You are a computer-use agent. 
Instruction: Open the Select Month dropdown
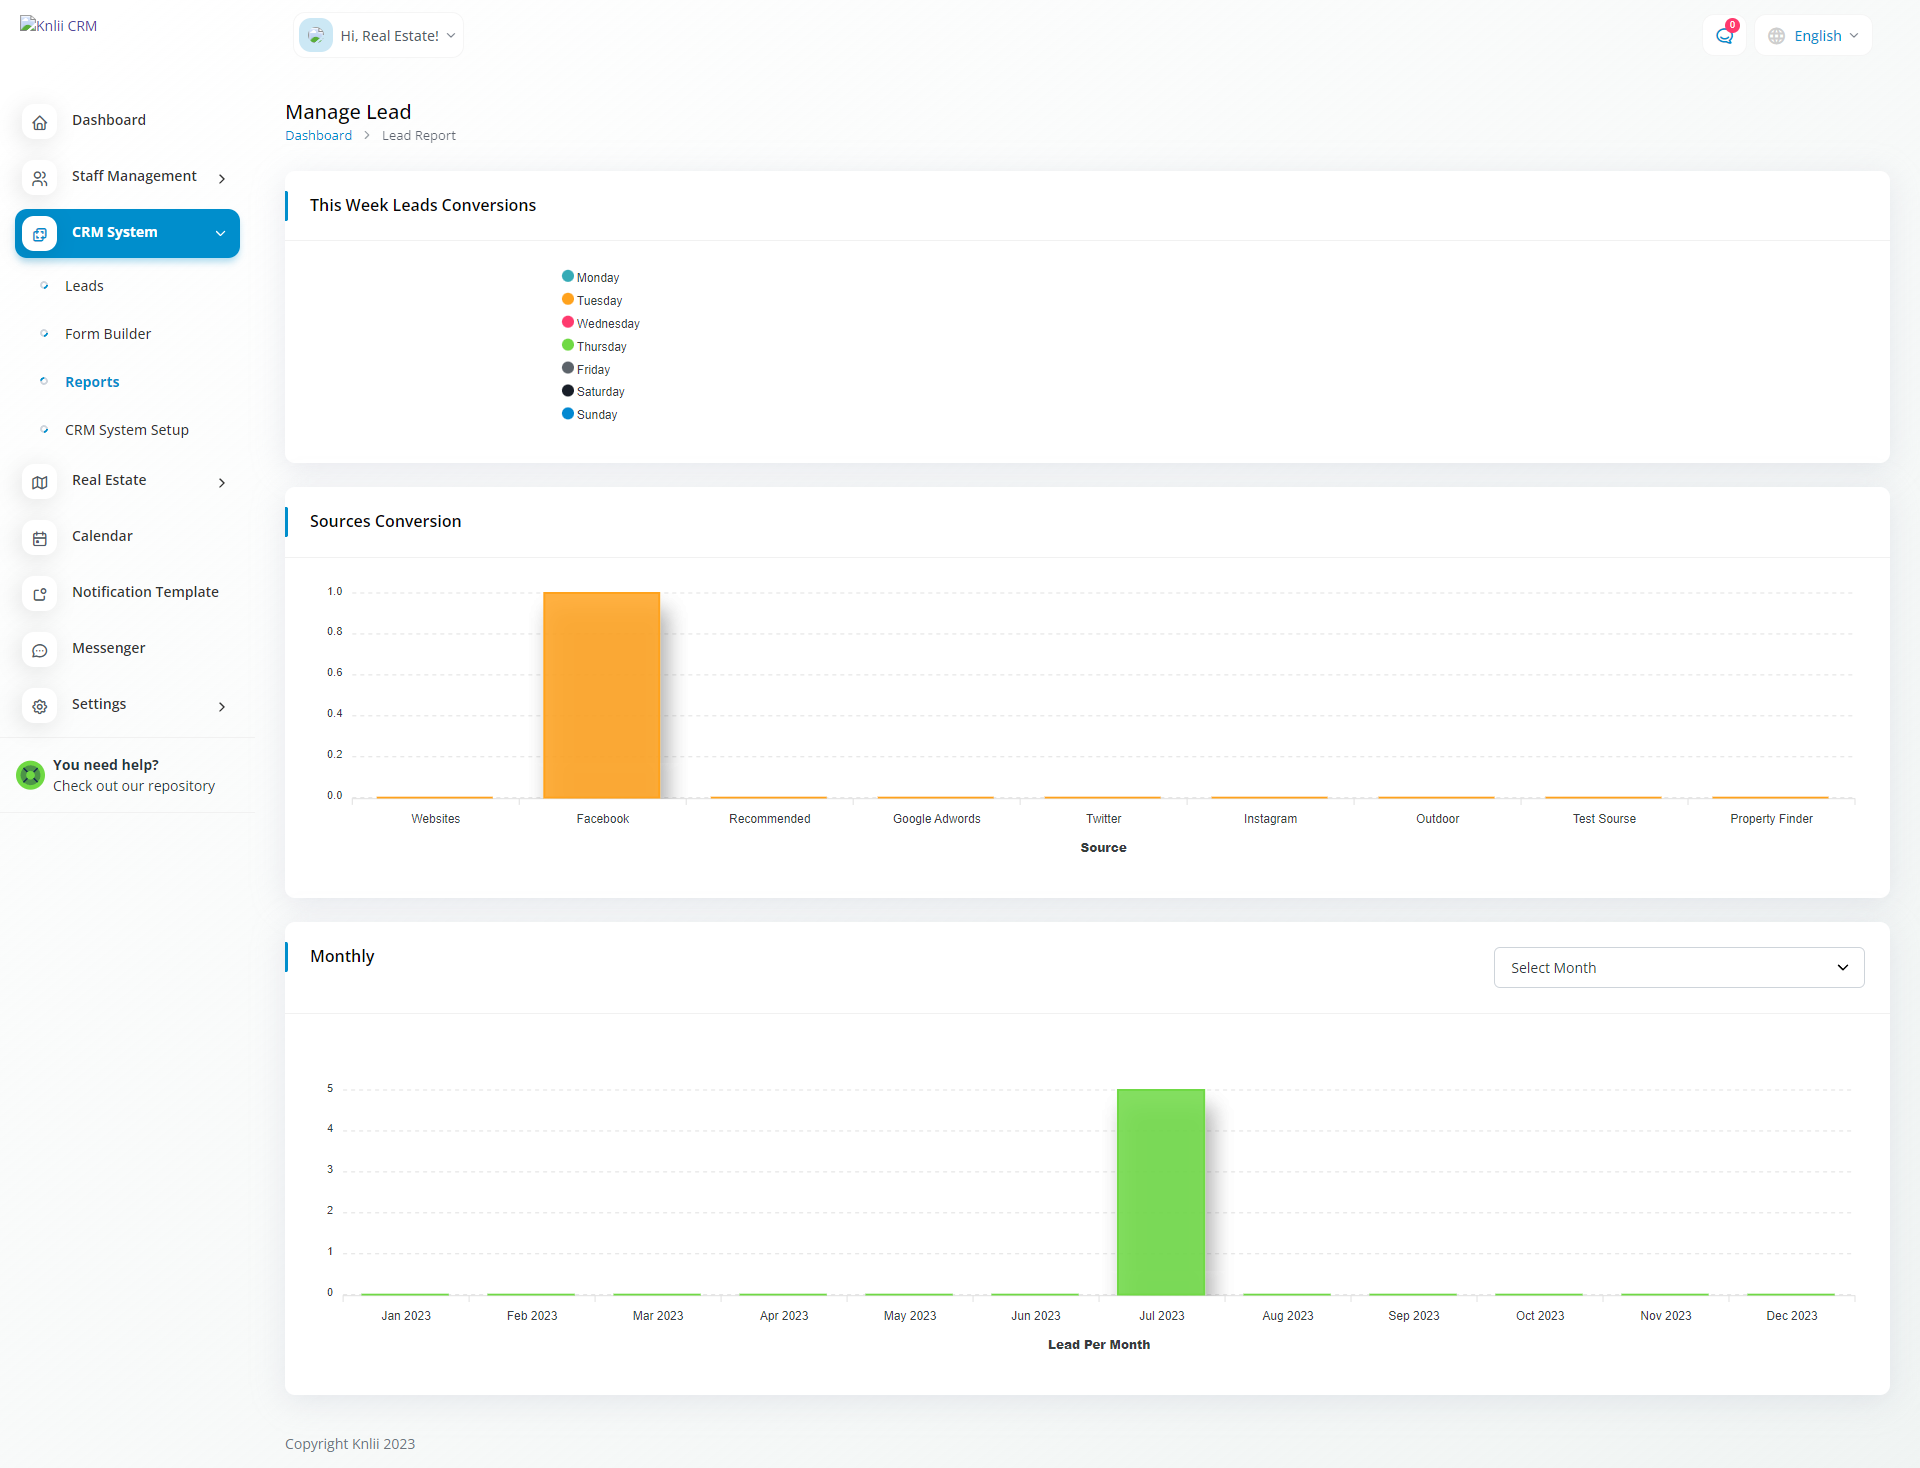[x=1678, y=967]
